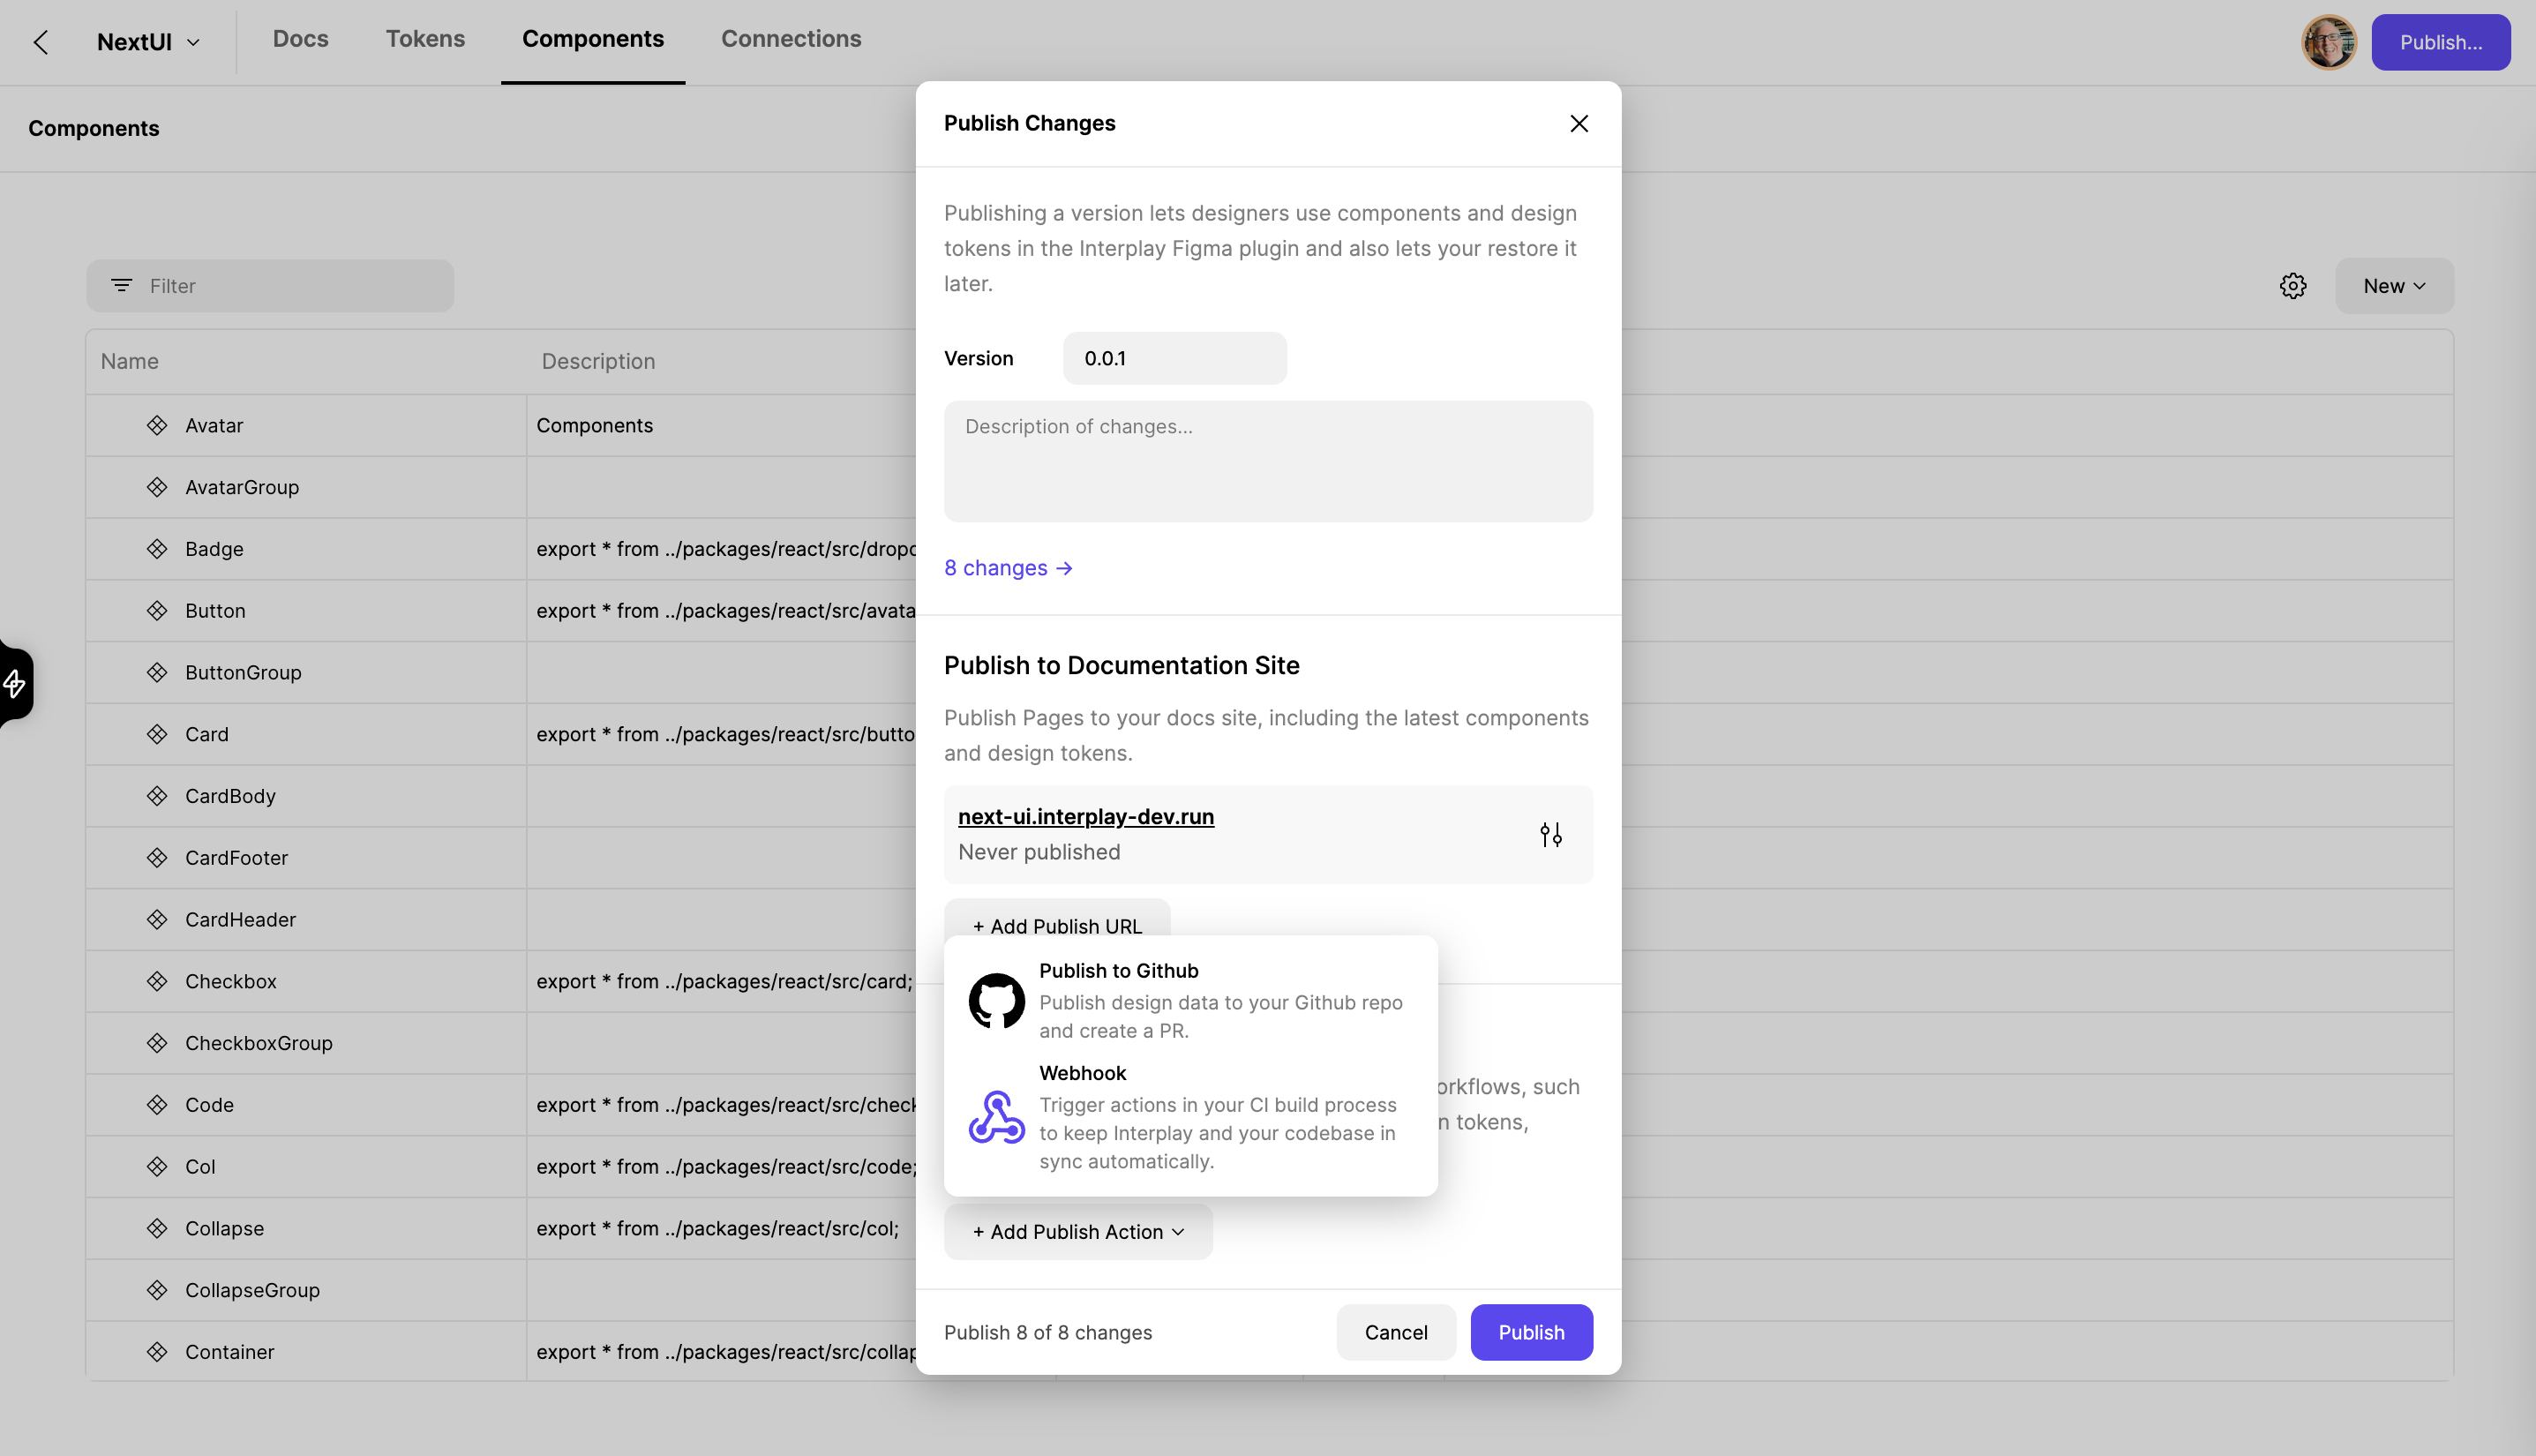Click the CollapseGroup component icon
2536x1456 pixels.
point(157,1290)
